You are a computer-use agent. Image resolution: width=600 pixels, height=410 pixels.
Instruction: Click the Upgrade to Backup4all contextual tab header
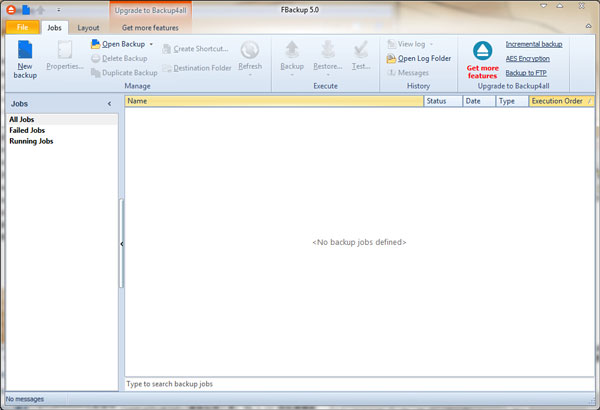pos(150,10)
